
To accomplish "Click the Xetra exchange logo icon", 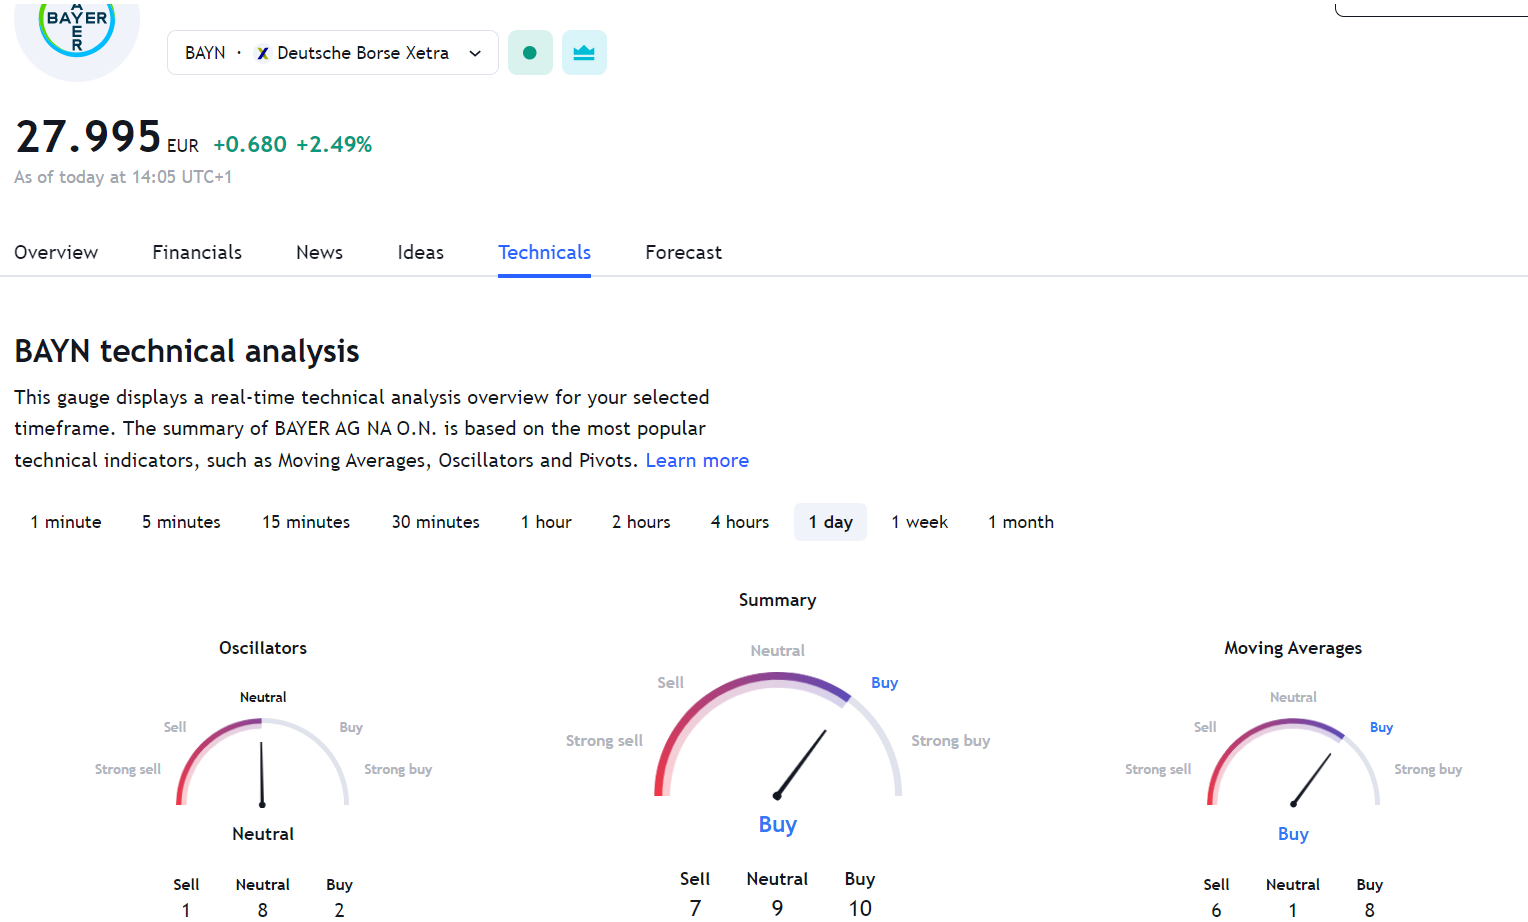I will click(x=263, y=53).
